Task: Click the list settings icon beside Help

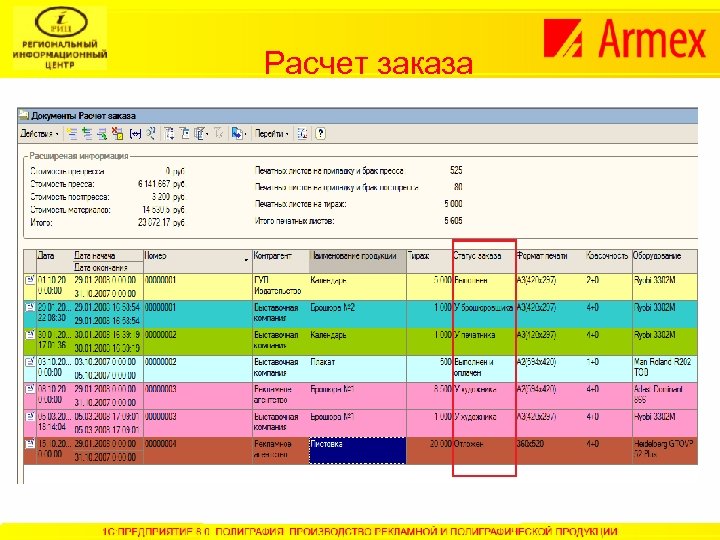Action: [303, 134]
